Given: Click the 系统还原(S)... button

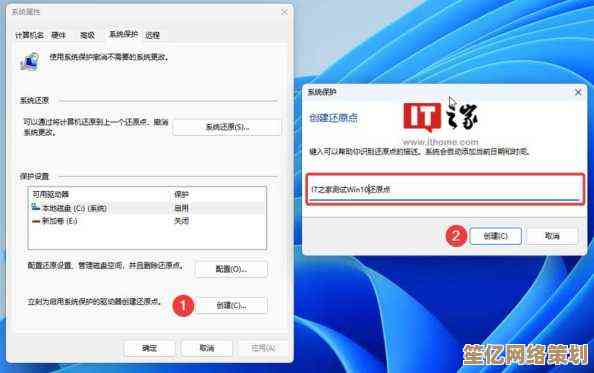Looking at the screenshot, I should [x=227, y=127].
